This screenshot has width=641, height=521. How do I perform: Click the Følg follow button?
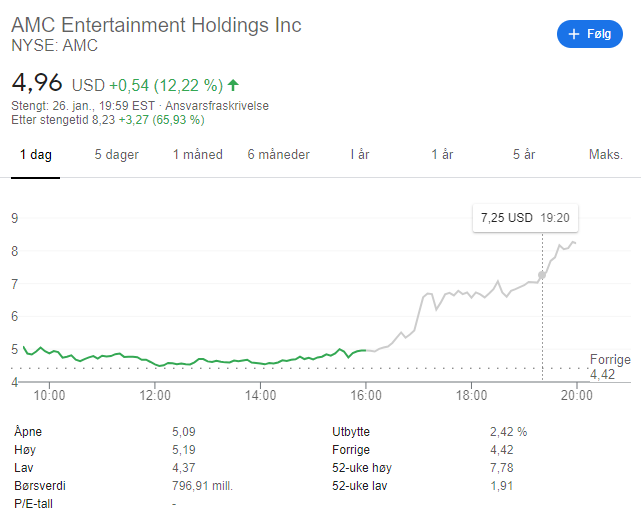point(589,34)
